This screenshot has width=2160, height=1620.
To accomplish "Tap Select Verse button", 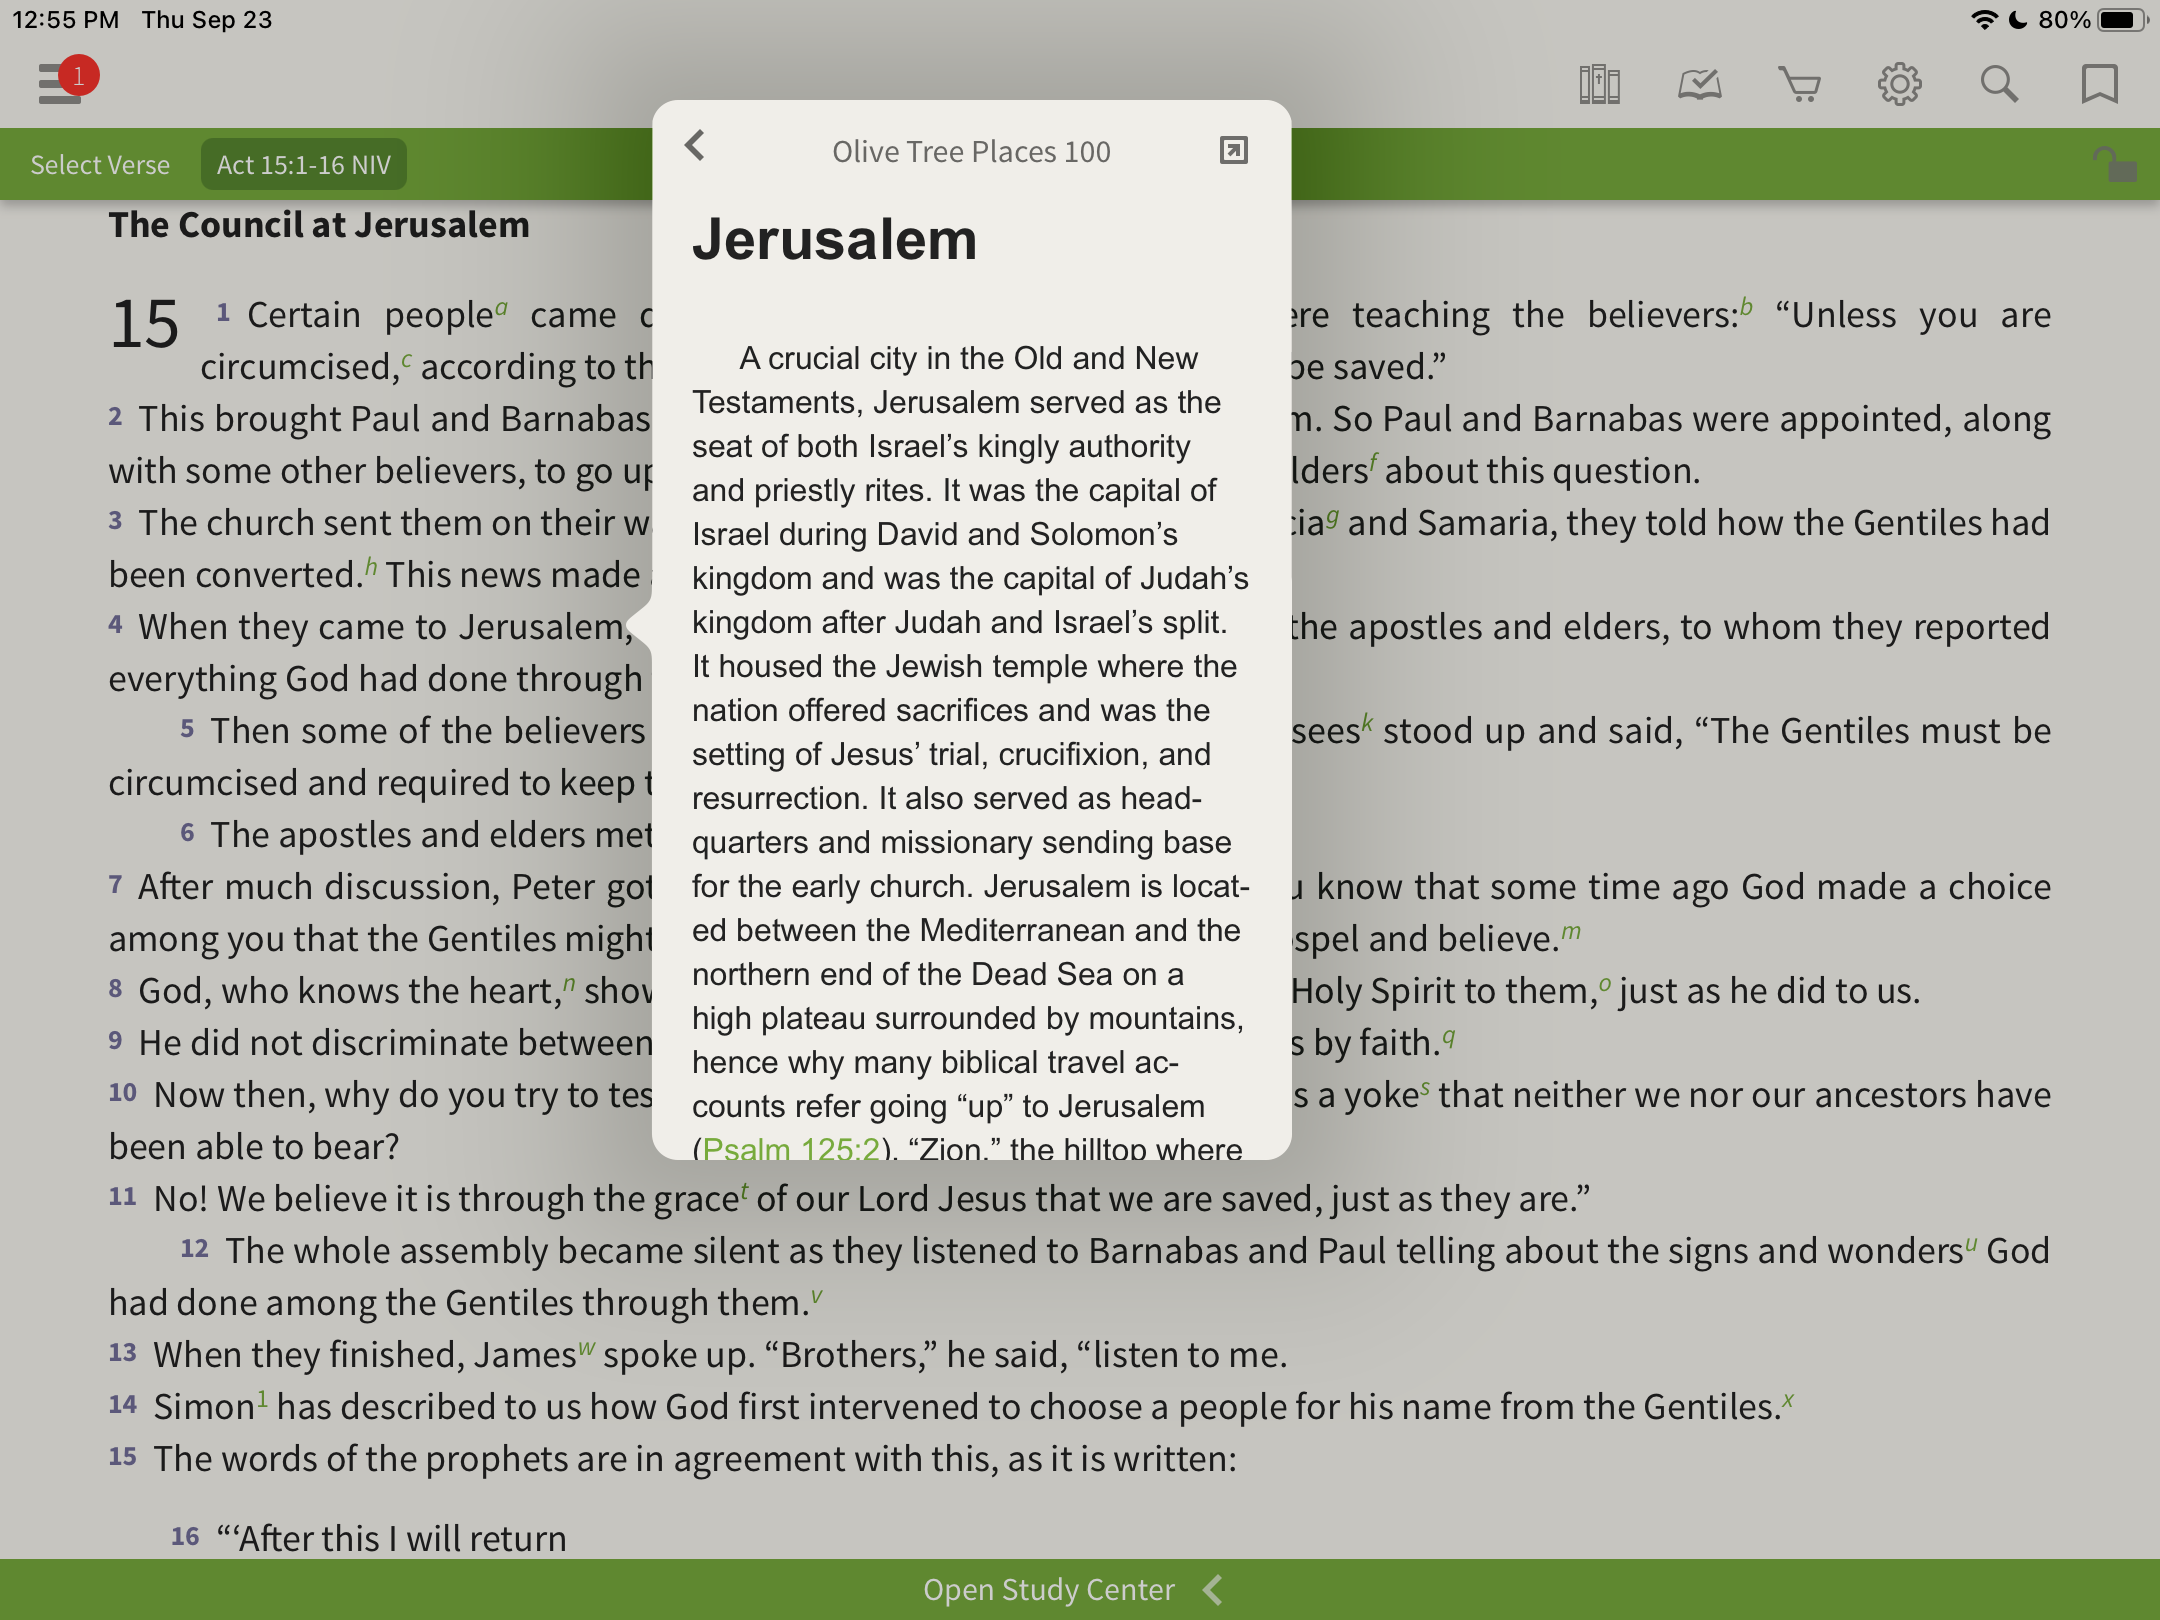I will click(100, 165).
